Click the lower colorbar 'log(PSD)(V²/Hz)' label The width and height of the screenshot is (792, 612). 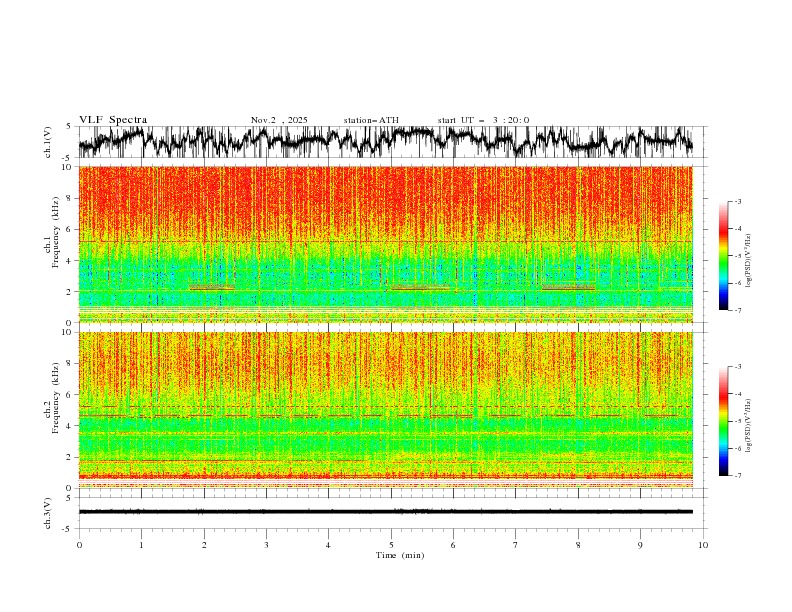click(x=749, y=425)
